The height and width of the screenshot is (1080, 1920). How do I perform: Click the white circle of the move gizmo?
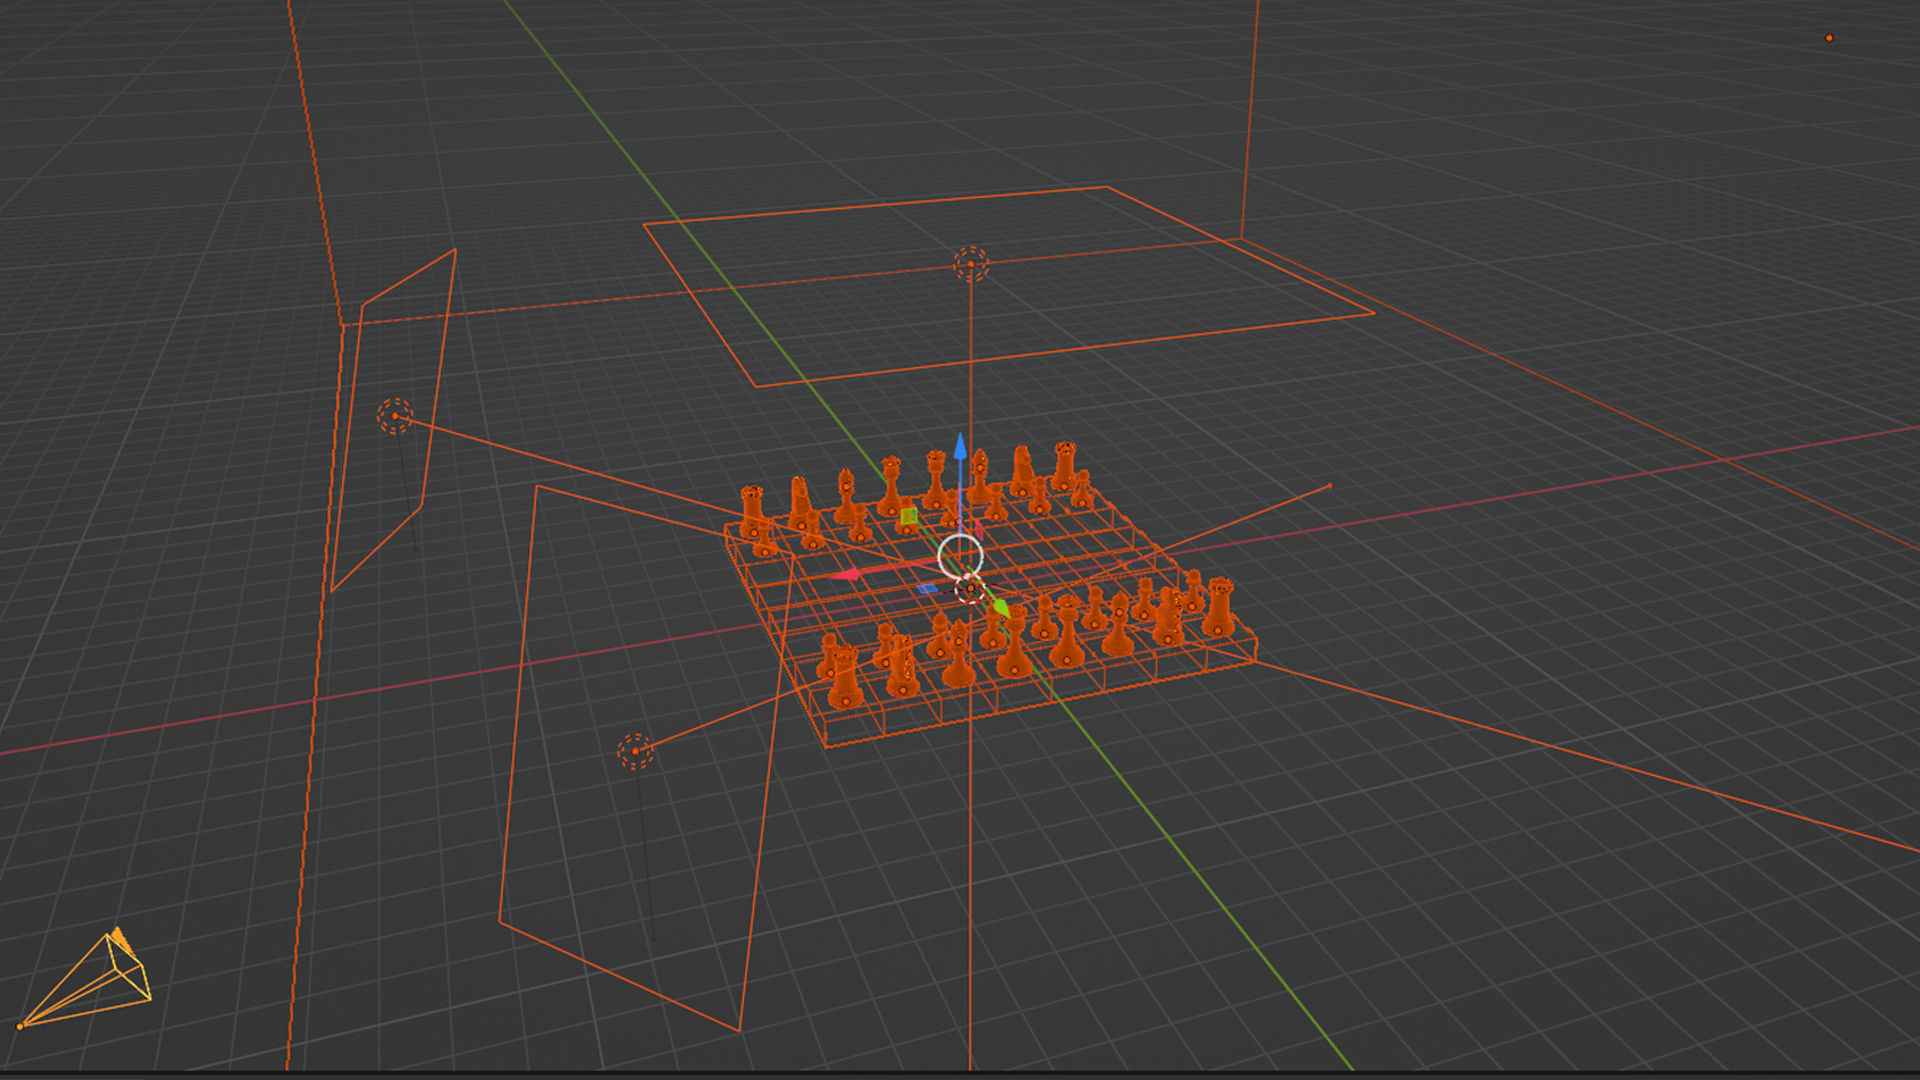click(x=961, y=557)
